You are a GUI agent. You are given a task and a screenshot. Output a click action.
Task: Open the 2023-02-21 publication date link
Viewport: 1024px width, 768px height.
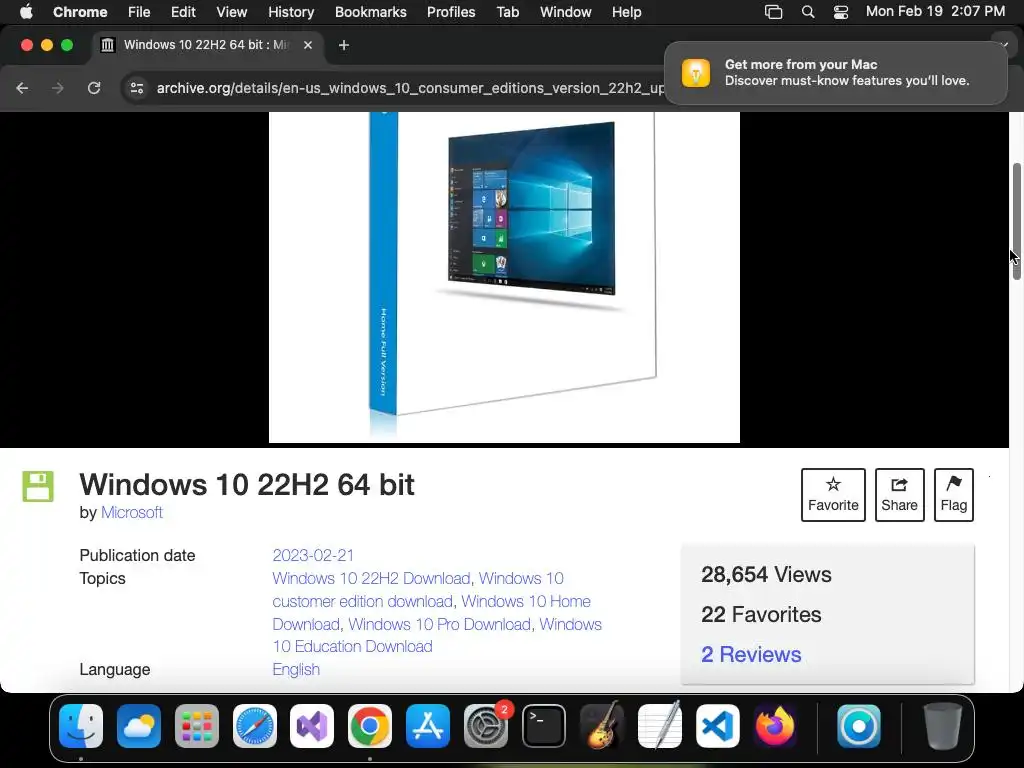point(313,555)
